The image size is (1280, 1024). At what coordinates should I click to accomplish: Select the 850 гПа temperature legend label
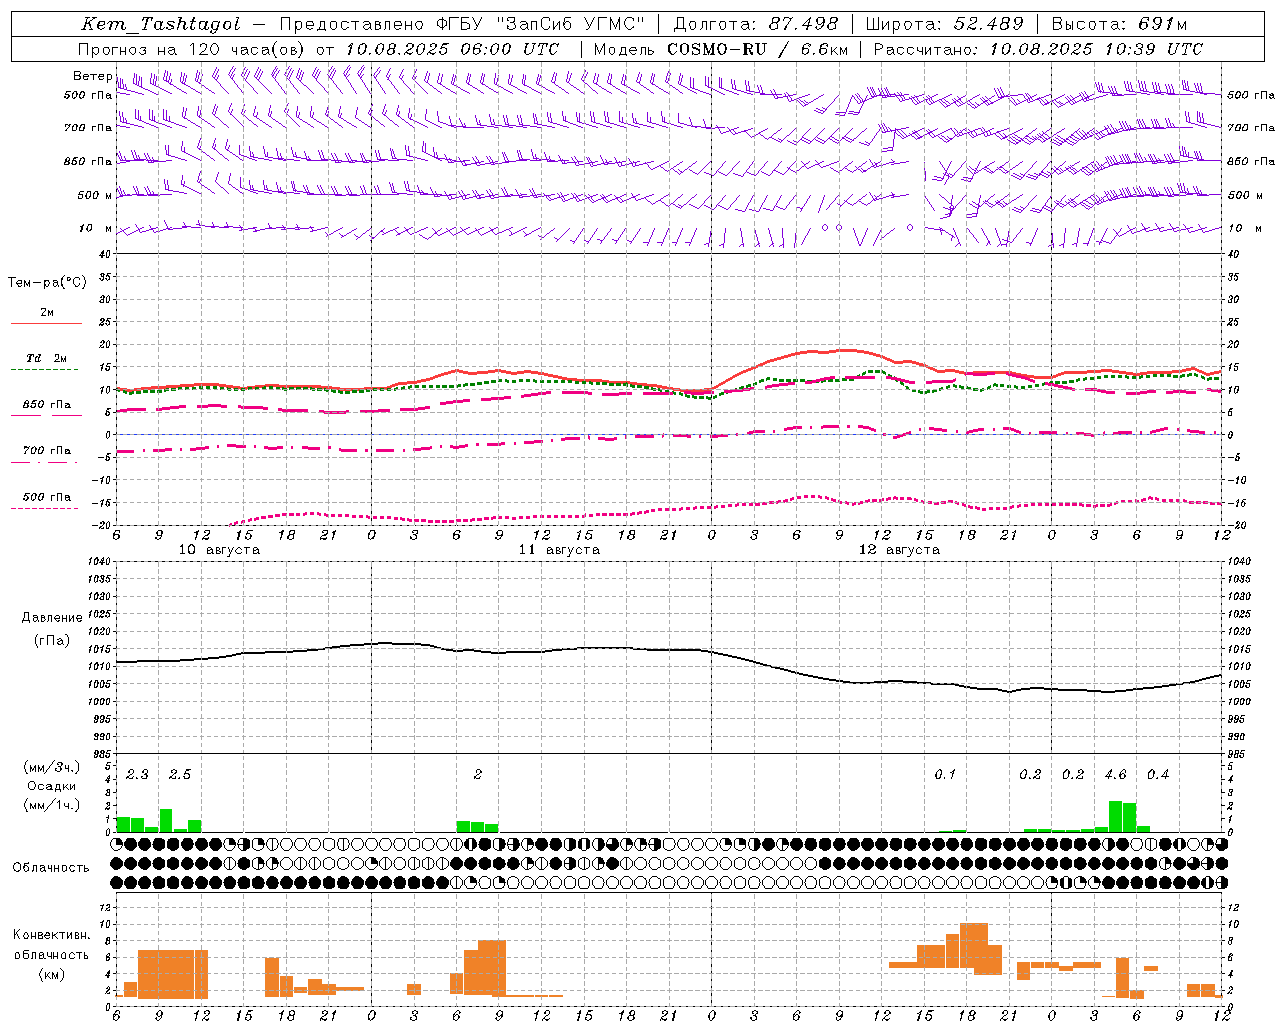[47, 405]
